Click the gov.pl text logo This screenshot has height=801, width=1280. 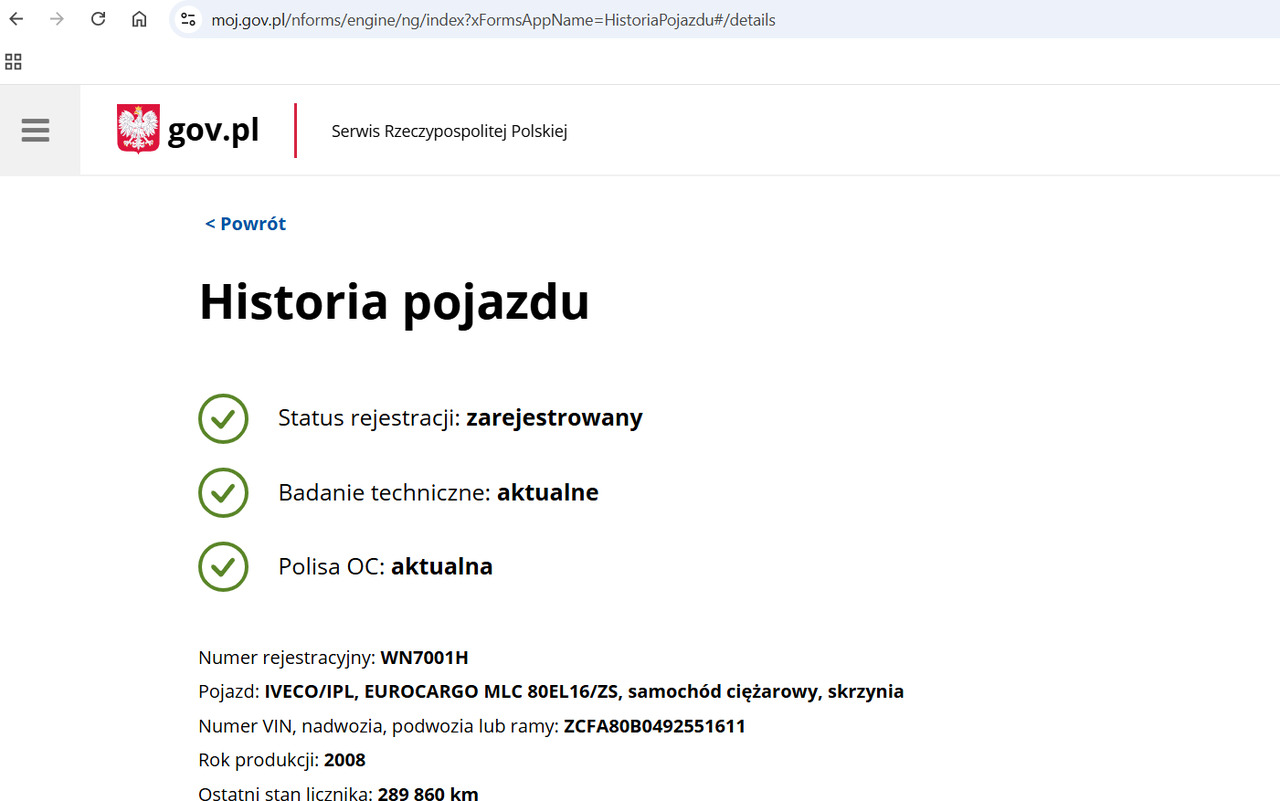(x=213, y=130)
